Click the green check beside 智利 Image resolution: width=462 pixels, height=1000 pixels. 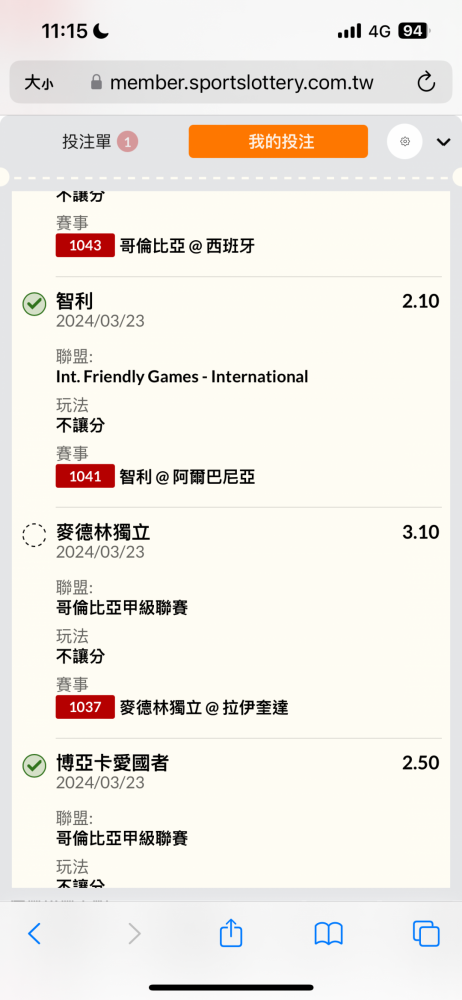pos(34,304)
